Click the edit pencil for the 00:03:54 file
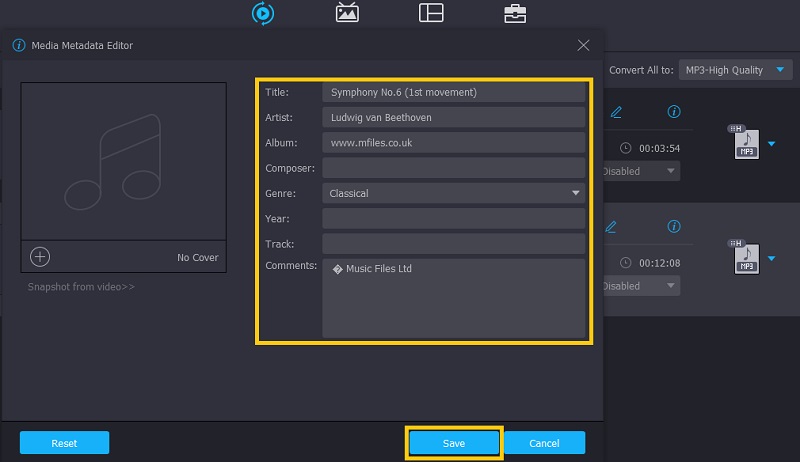 point(616,111)
